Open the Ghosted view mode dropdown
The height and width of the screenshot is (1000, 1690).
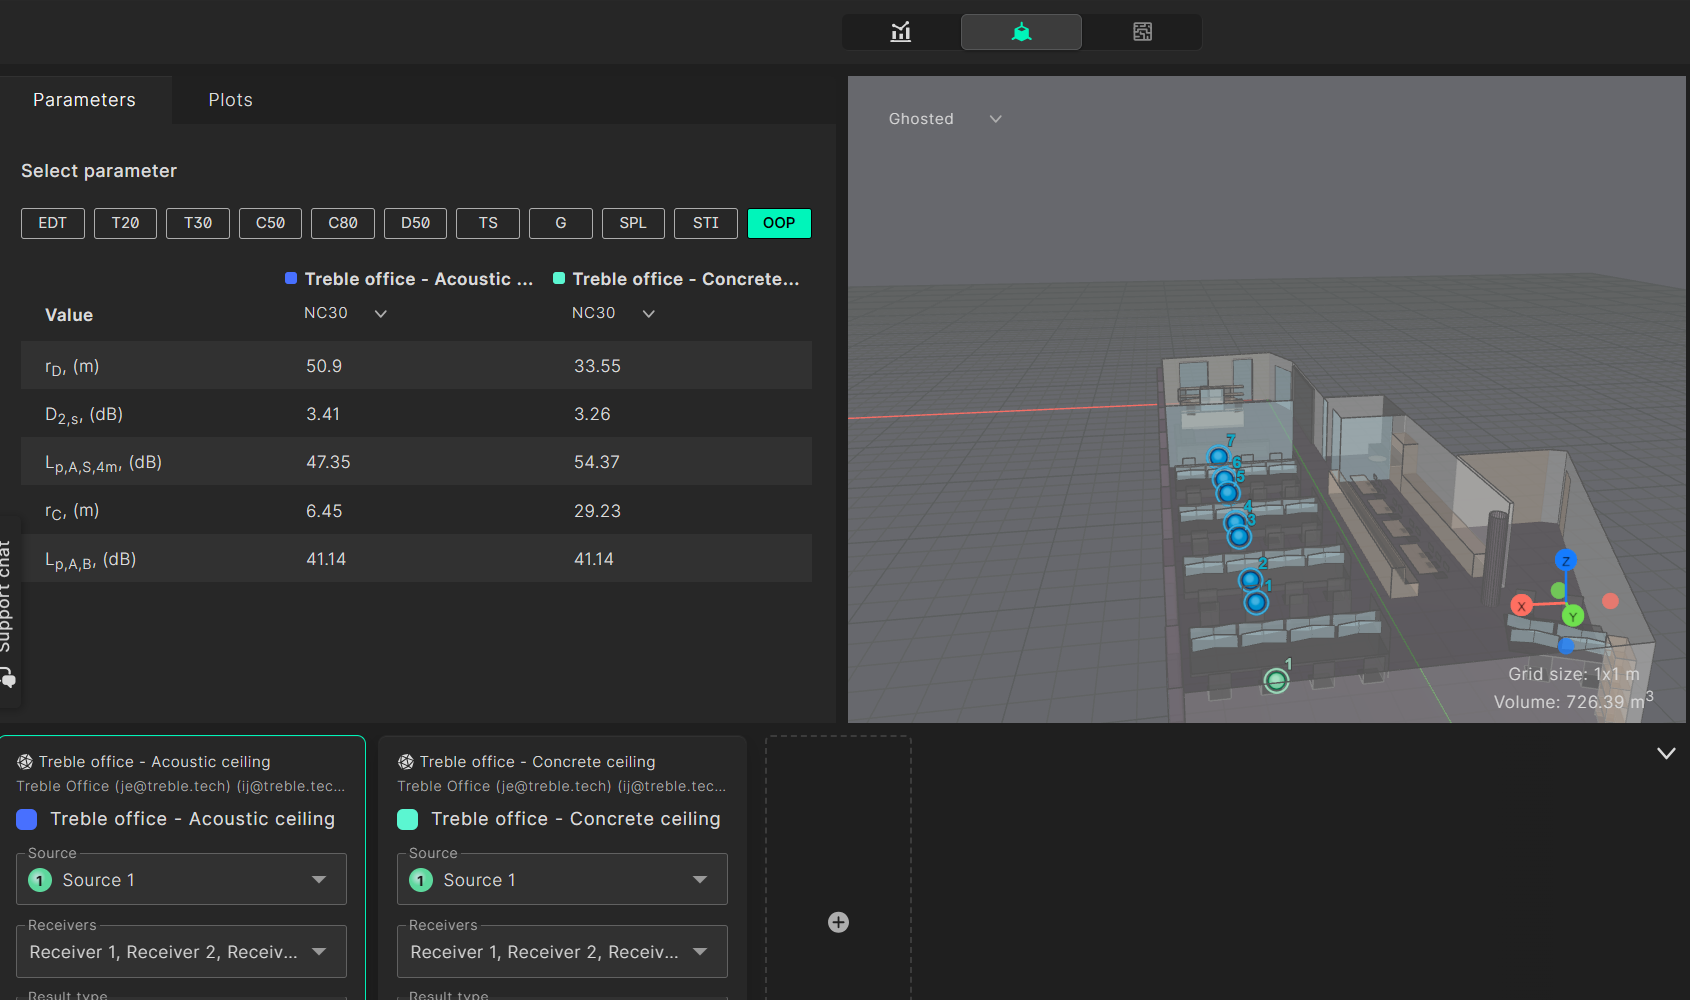click(945, 119)
